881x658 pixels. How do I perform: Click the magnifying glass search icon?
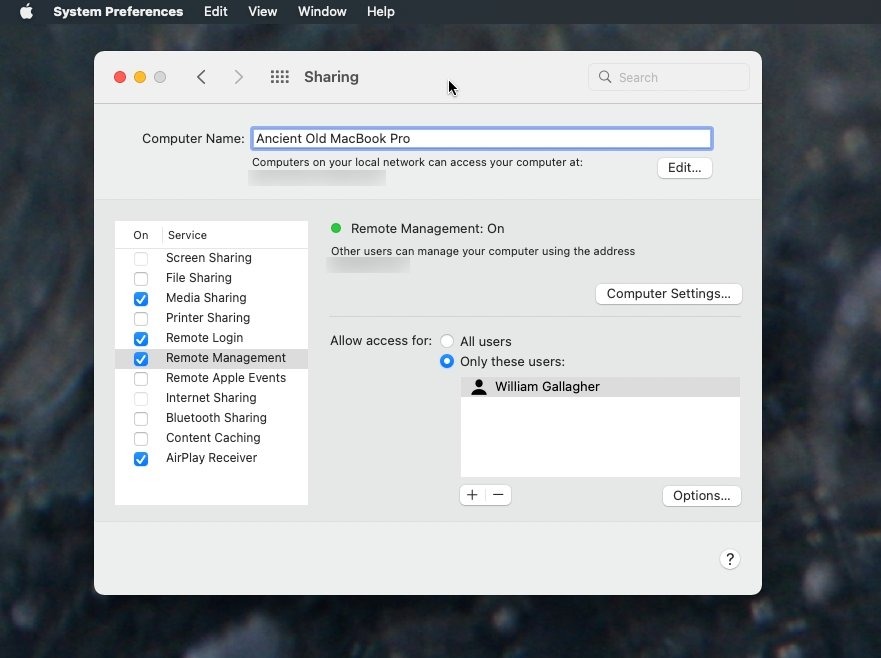click(605, 77)
